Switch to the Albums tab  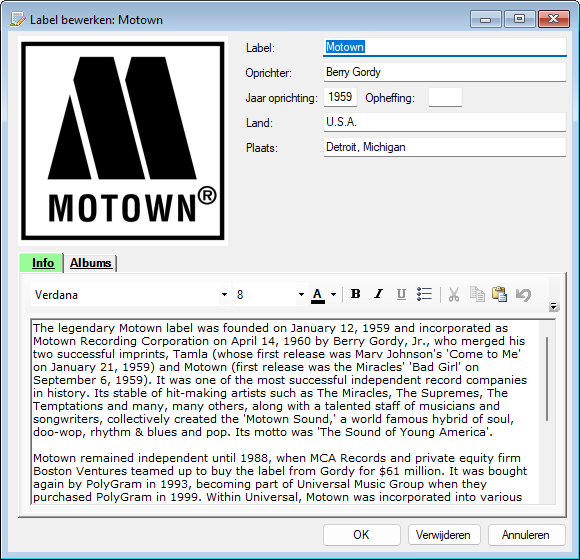point(91,263)
